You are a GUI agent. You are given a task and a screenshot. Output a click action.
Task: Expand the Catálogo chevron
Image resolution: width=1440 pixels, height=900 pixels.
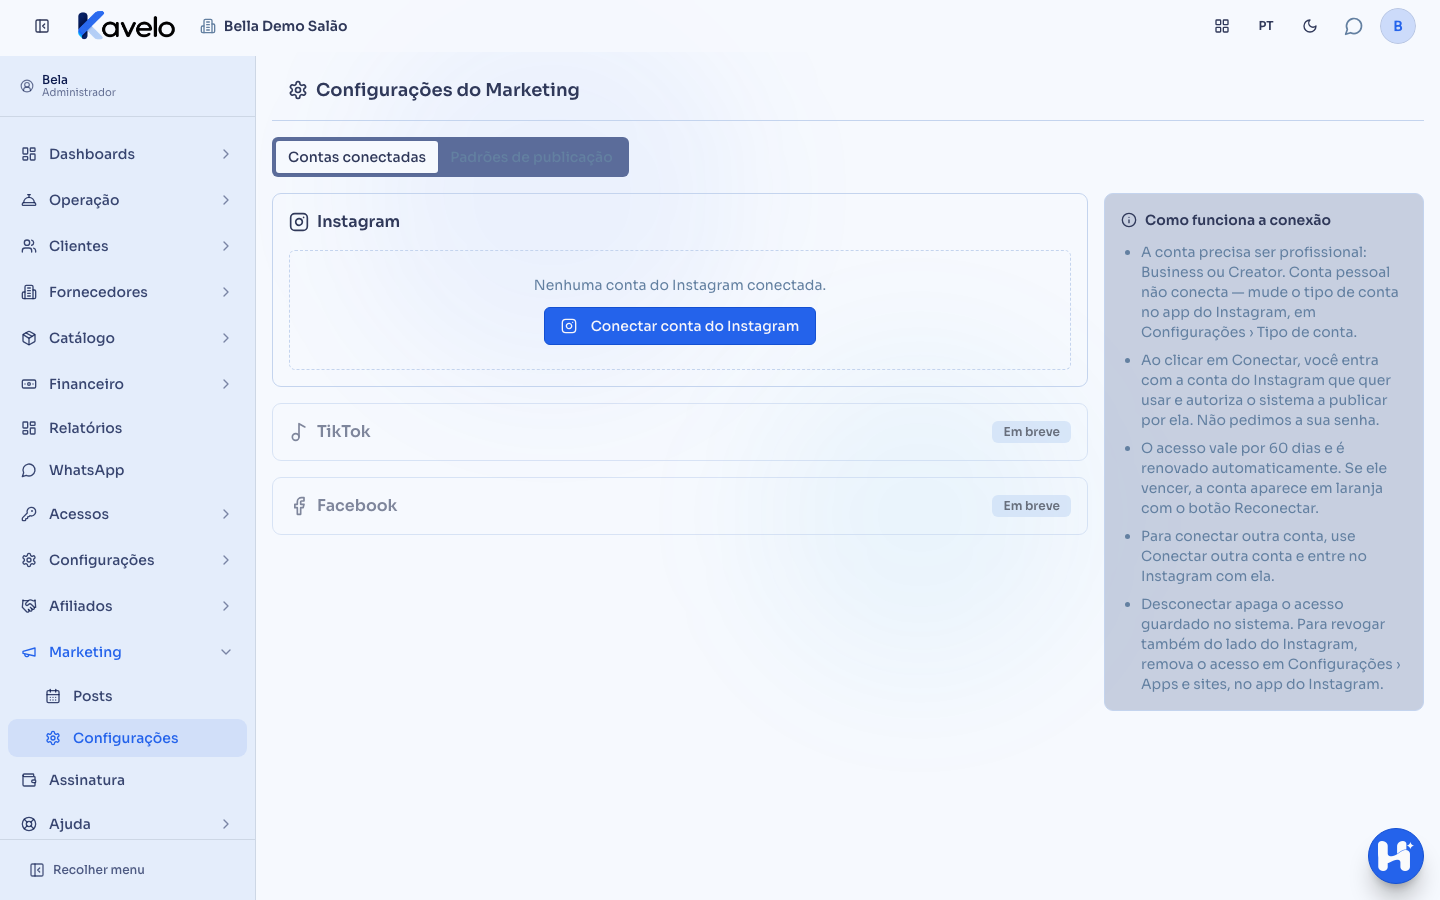(x=226, y=338)
